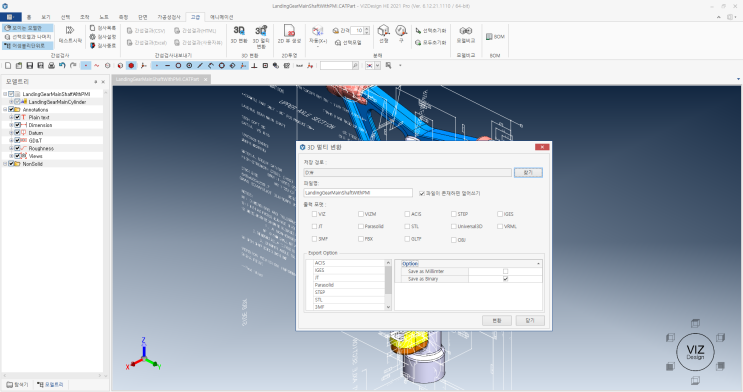Click the Undo toolbar icon

62,65
